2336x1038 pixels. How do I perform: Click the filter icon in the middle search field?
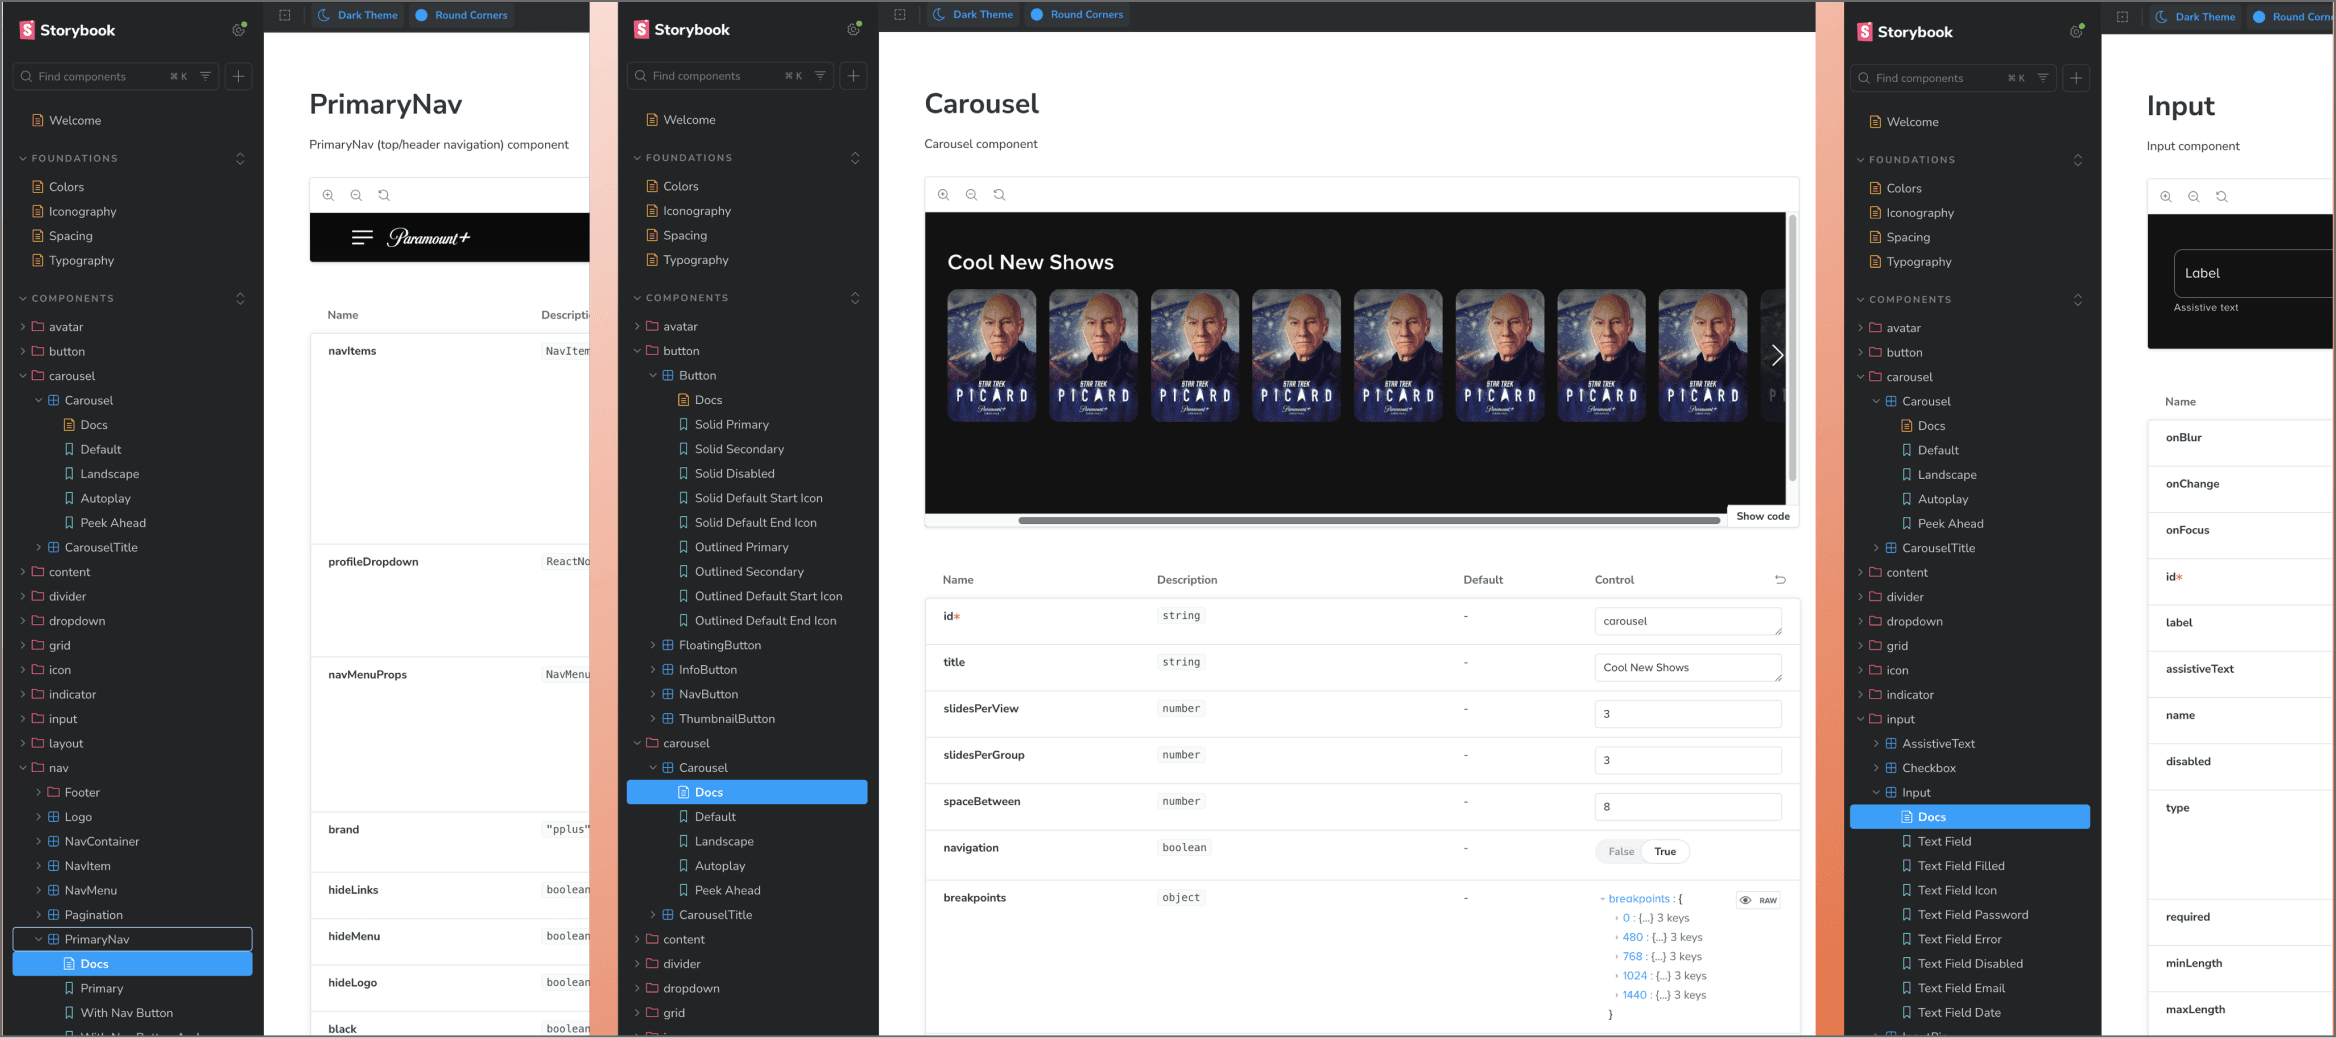click(x=820, y=76)
